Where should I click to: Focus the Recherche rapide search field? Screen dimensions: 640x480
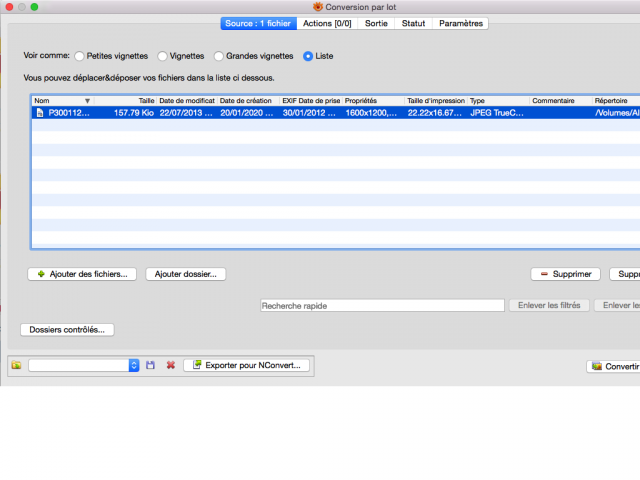tap(382, 305)
